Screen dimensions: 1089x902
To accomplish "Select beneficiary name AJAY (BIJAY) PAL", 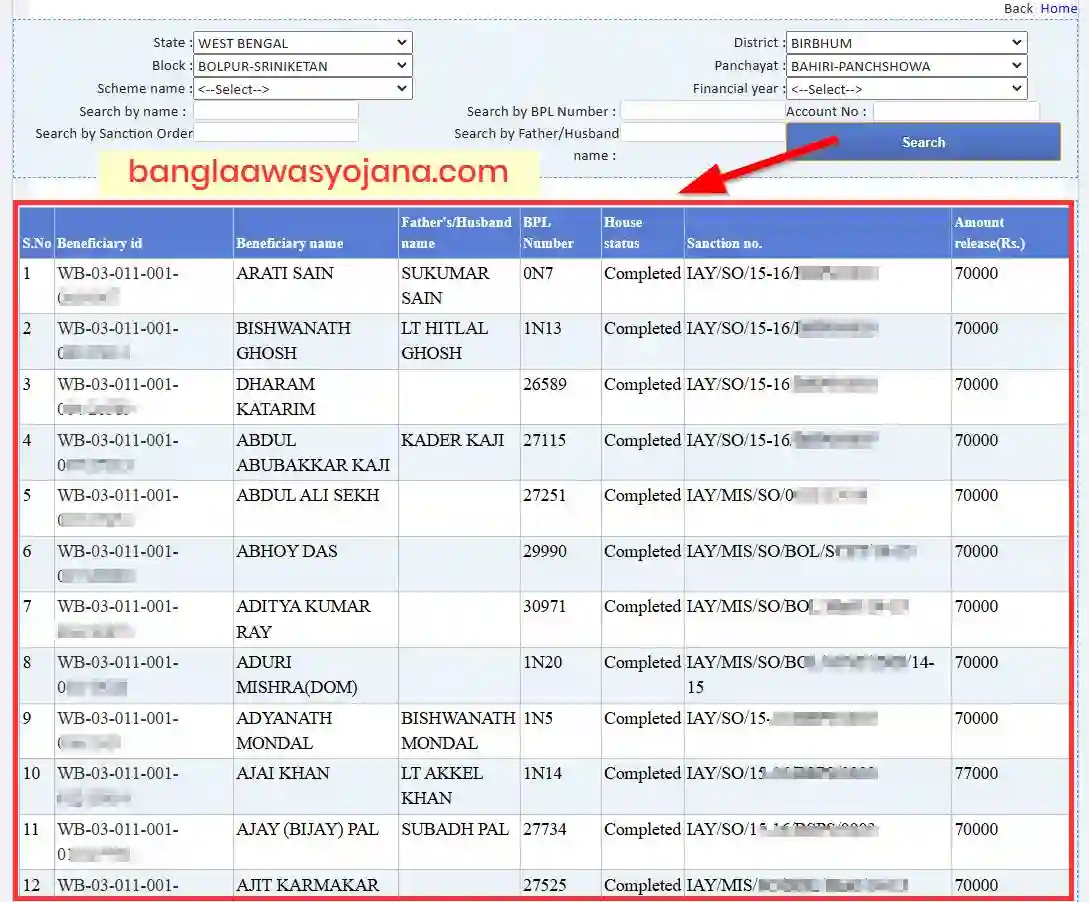I will [x=308, y=829].
